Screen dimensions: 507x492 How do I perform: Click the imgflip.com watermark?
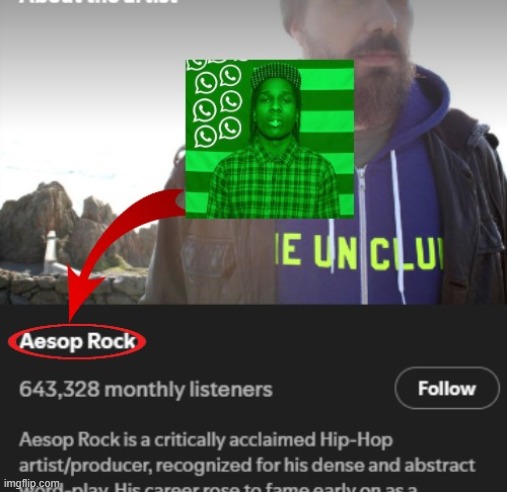pyautogui.click(x=32, y=483)
